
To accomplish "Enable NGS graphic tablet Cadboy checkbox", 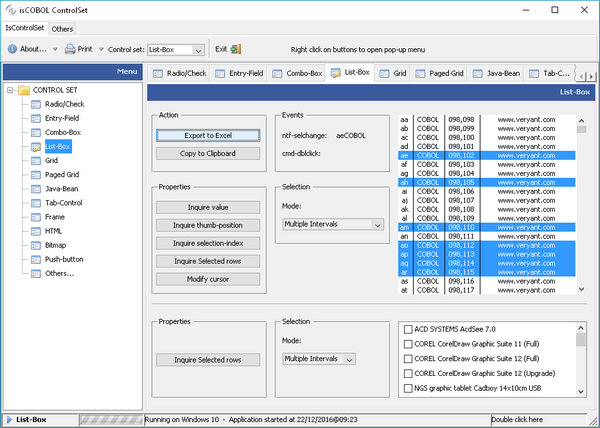I will (407, 388).
